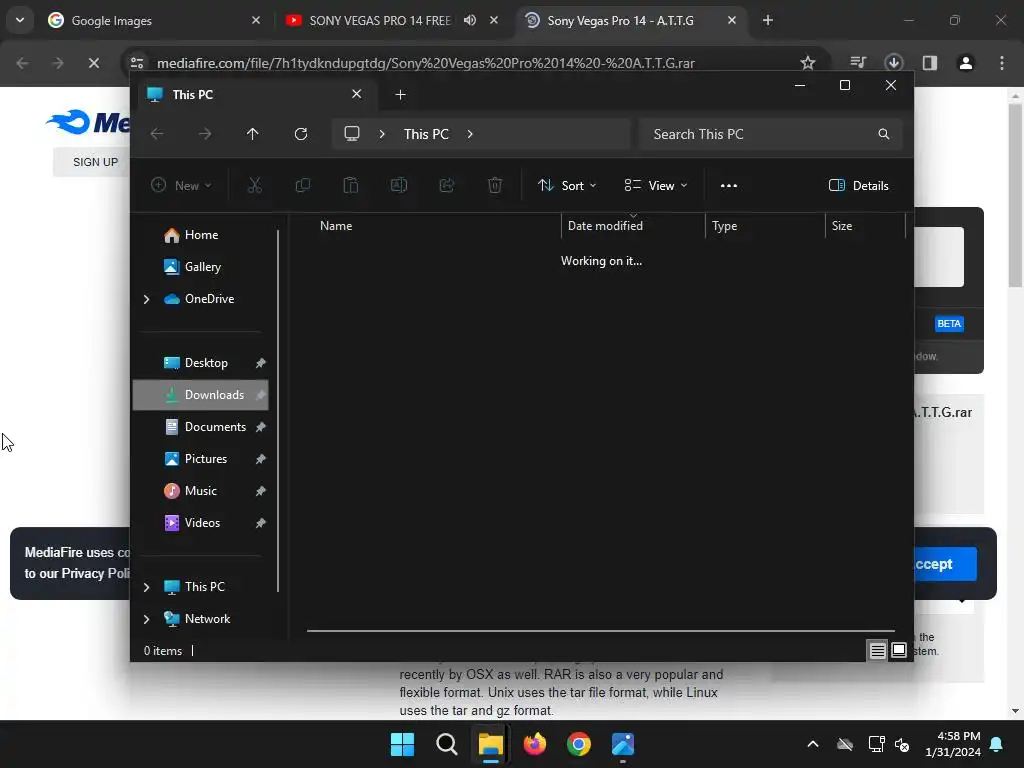The width and height of the screenshot is (1024, 768).
Task: Expand Network tree node
Action: tap(146, 619)
